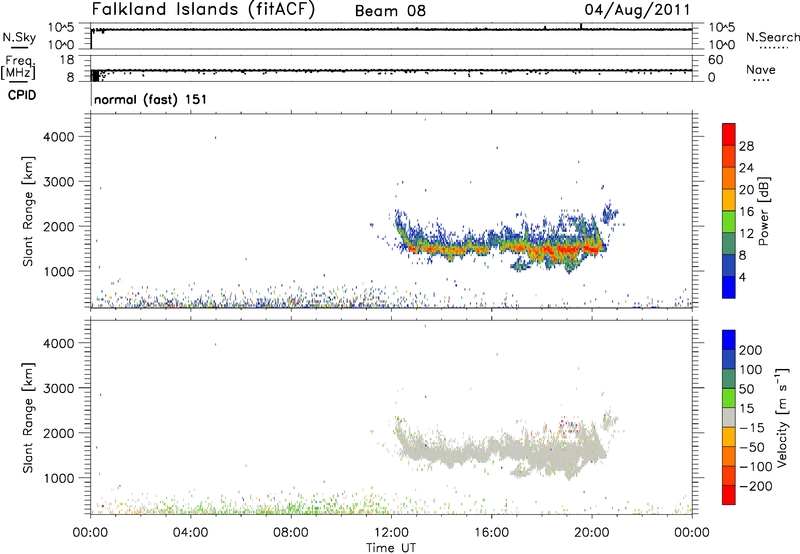Click the date '04/Aug/2011'

click(x=637, y=10)
